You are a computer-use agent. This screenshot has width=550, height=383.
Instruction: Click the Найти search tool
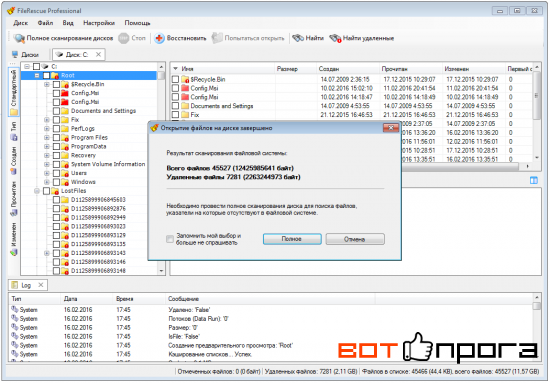308,38
